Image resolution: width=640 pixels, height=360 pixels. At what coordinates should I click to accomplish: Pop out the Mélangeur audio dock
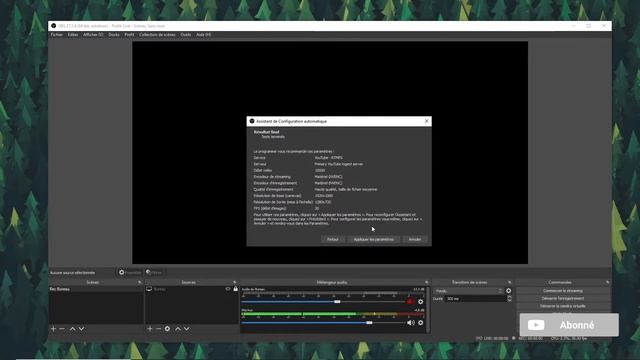(x=427, y=282)
